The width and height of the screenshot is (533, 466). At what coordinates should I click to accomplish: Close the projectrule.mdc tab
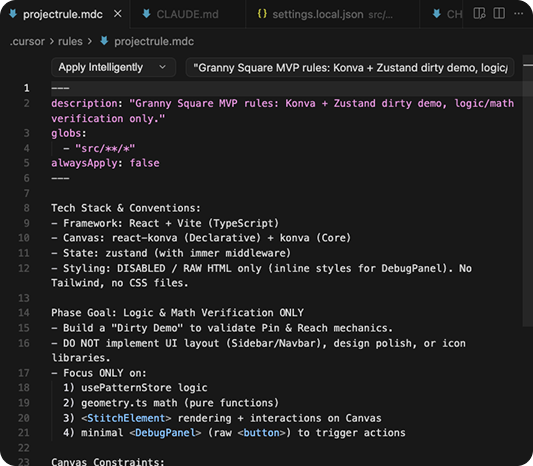coord(118,14)
